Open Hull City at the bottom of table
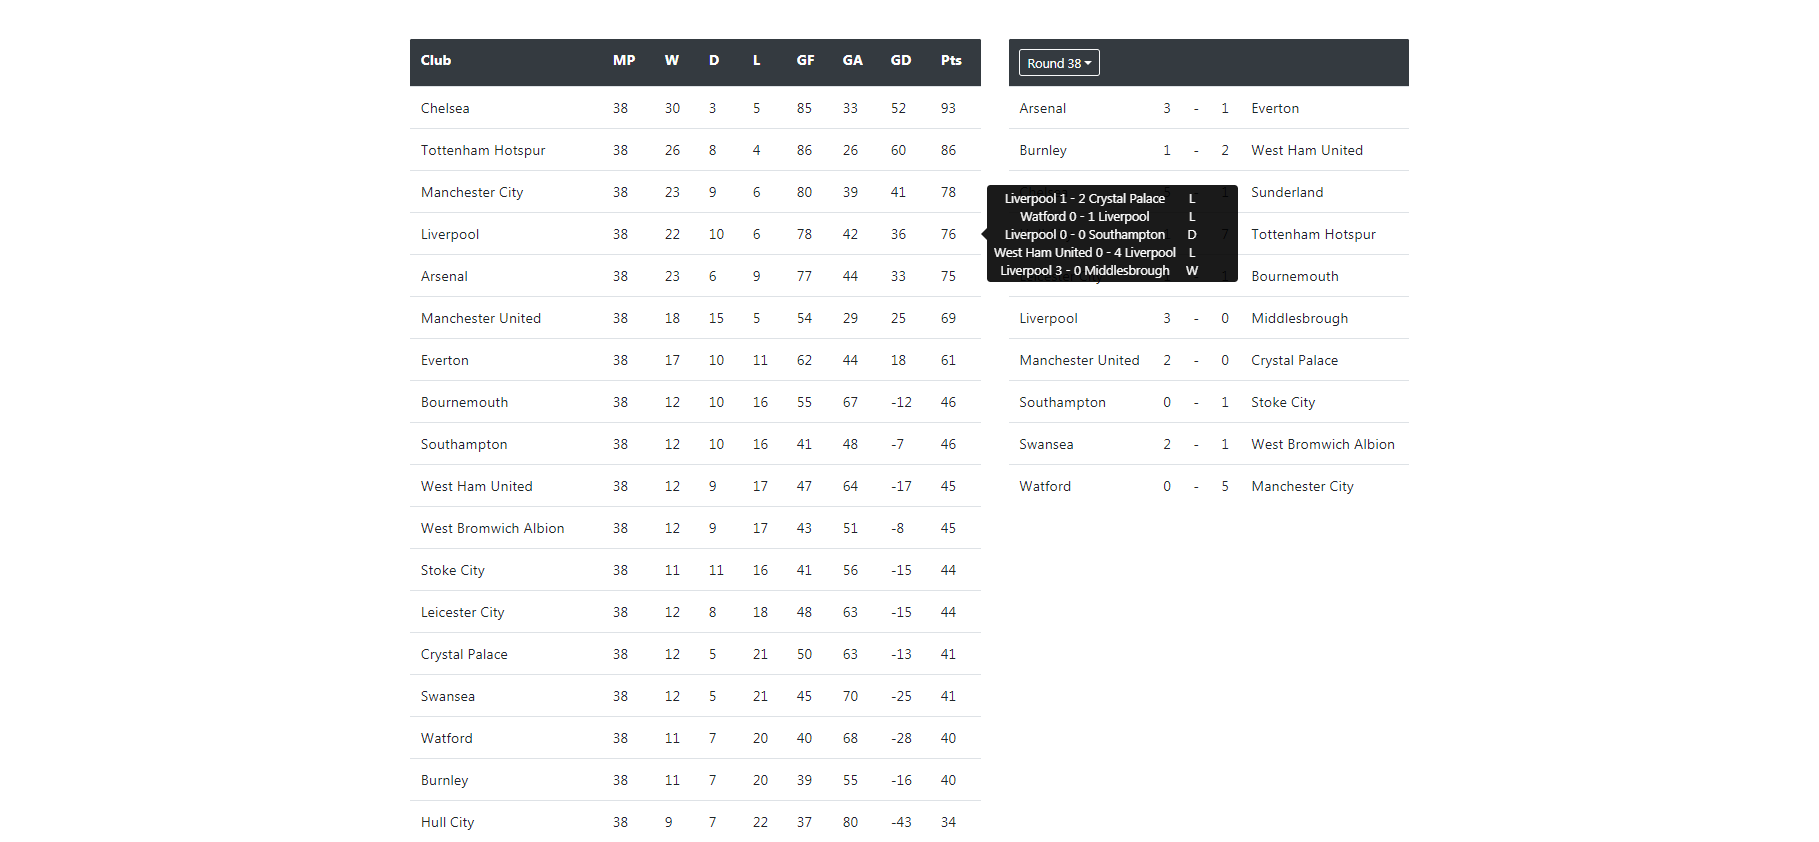 point(447,821)
